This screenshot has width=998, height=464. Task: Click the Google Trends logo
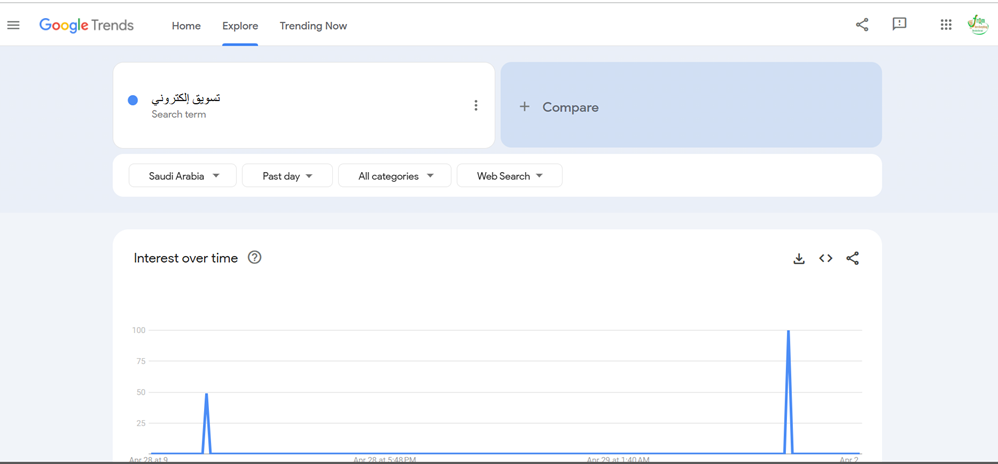tap(86, 26)
